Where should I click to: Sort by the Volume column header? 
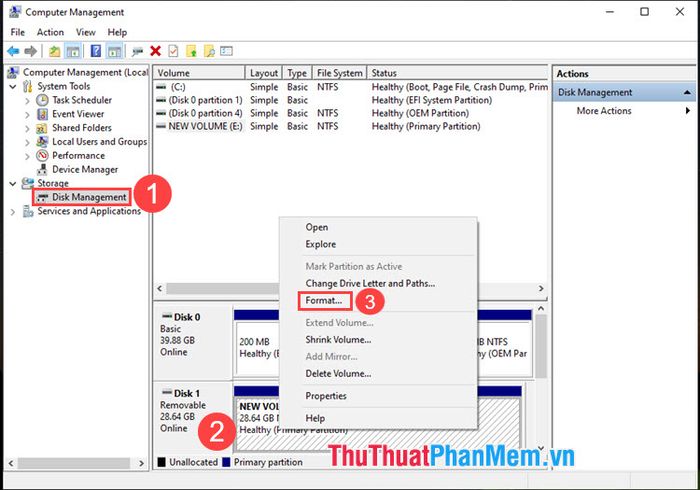[x=199, y=73]
